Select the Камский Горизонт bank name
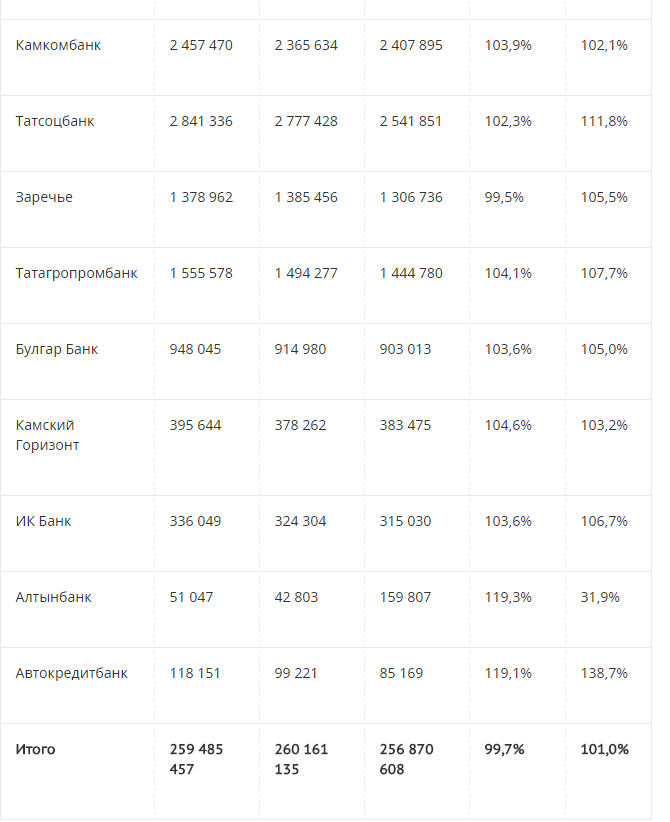The width and height of the screenshot is (670, 822). point(47,435)
